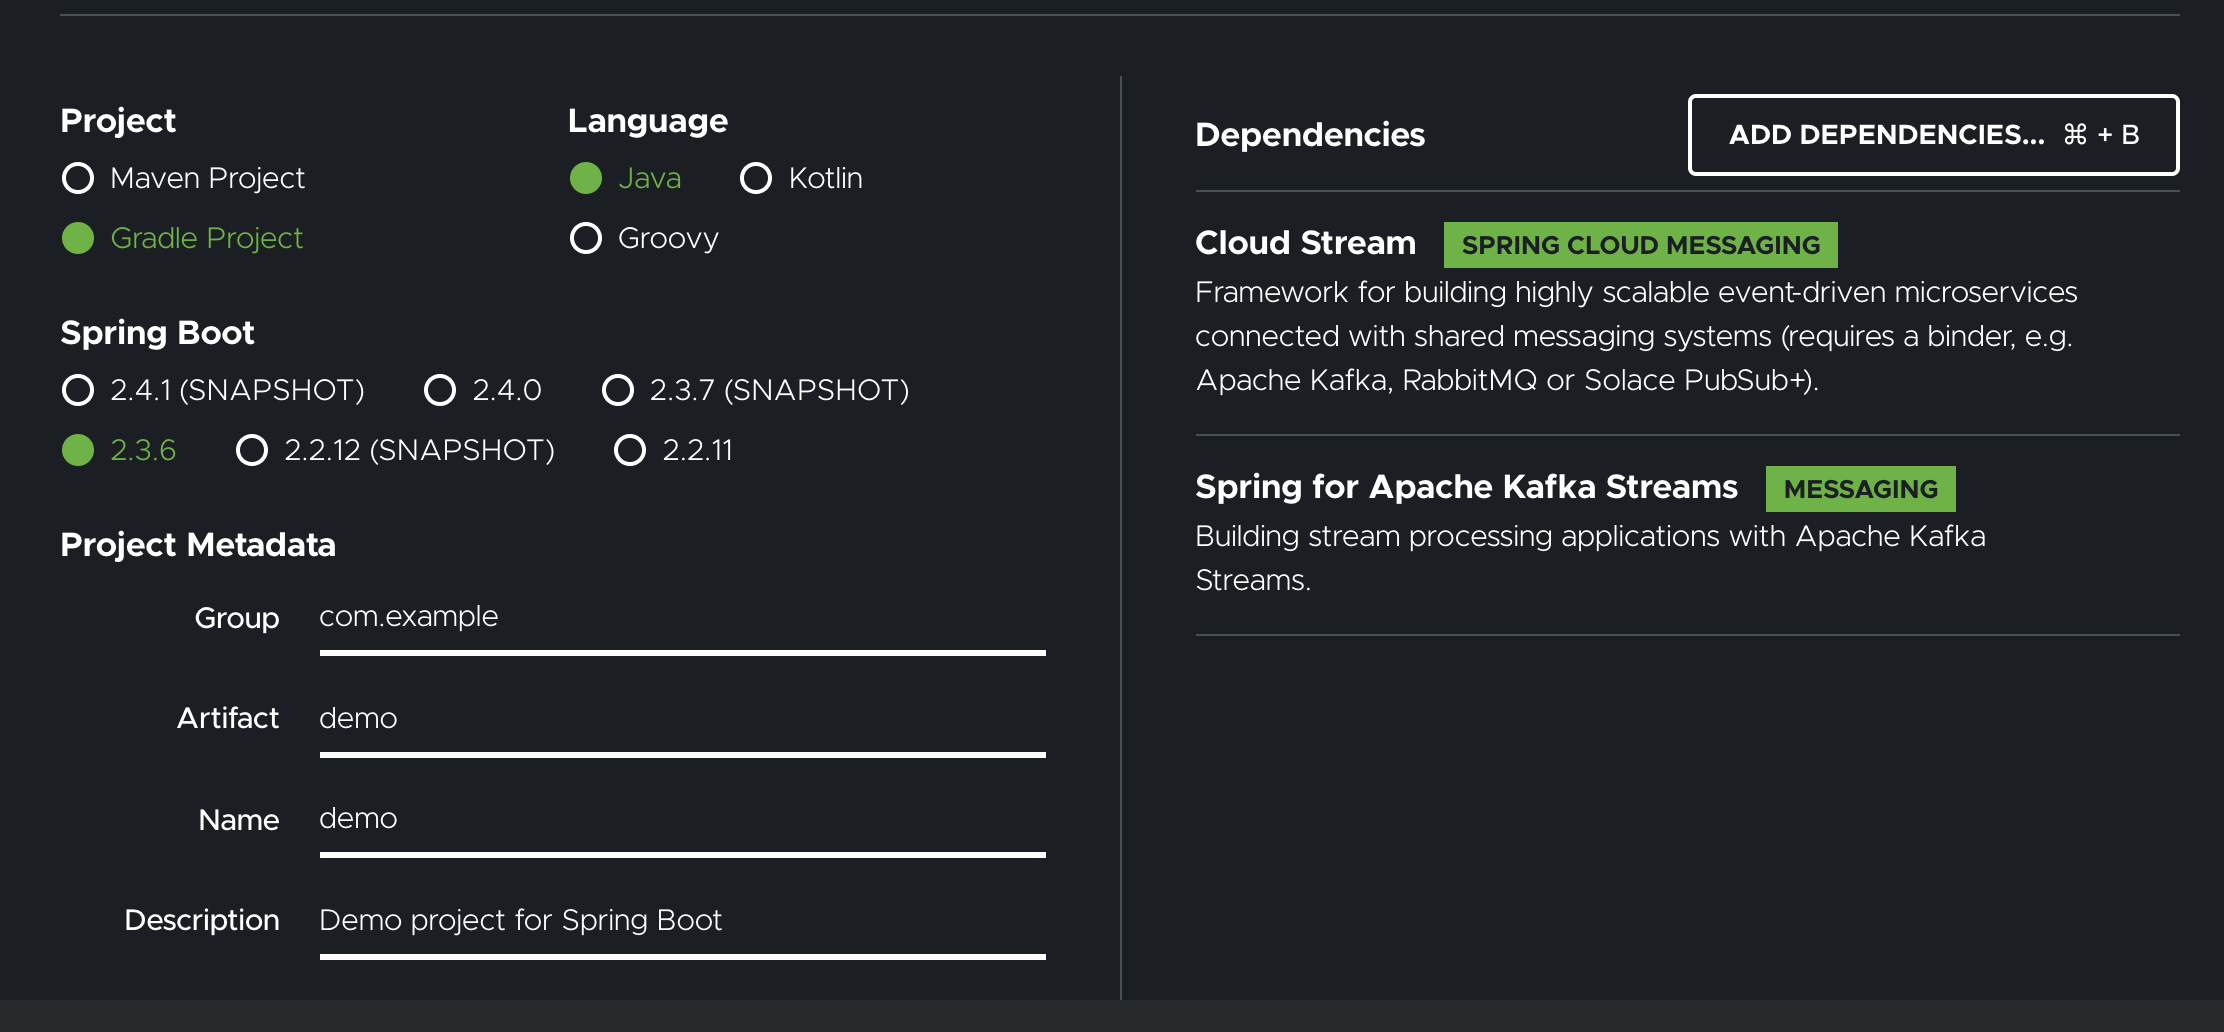
Task: Select Spring Boot version 2.4.0
Action: pyautogui.click(x=440, y=391)
